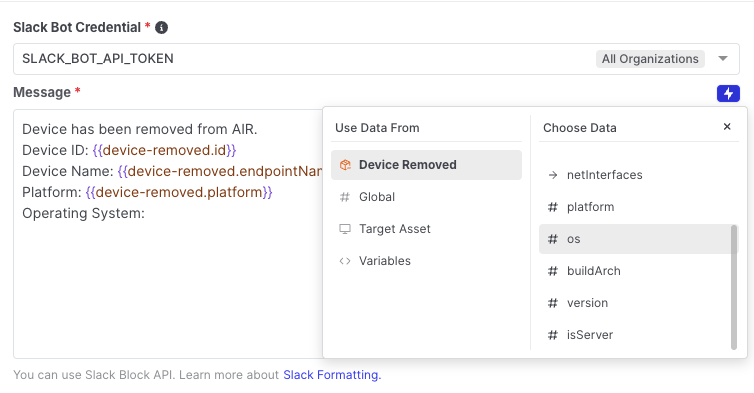Click the hash icon beside isServer
Screen dimensions: 754x393
pos(553,335)
